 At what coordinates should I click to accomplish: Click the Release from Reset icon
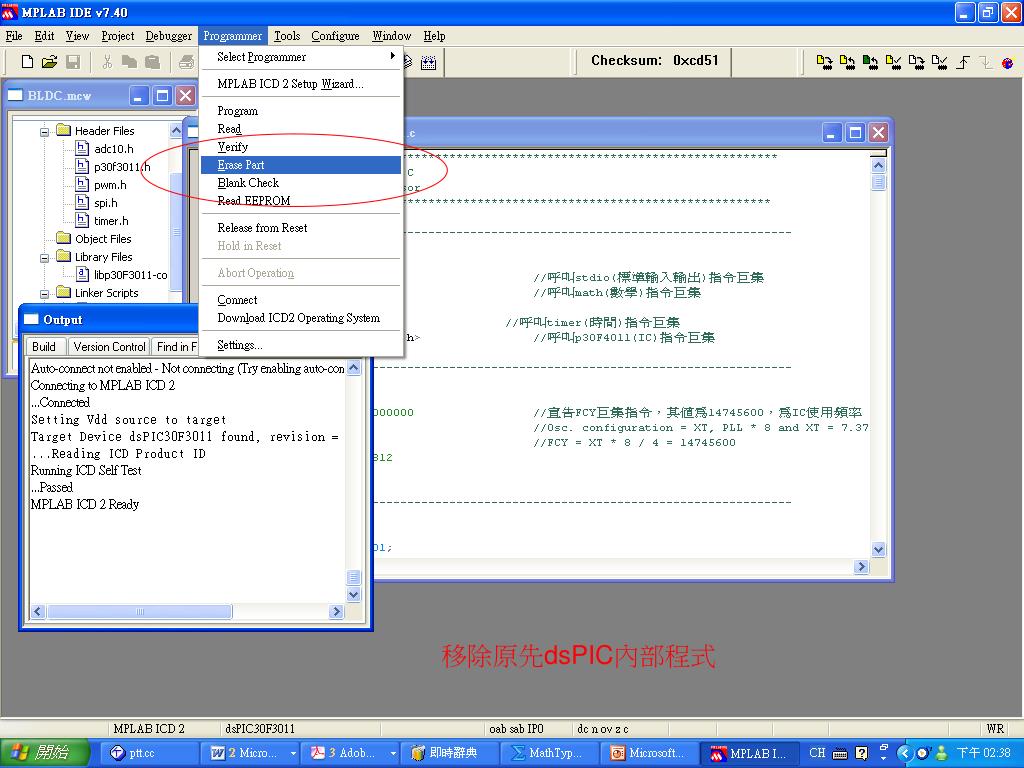963,62
